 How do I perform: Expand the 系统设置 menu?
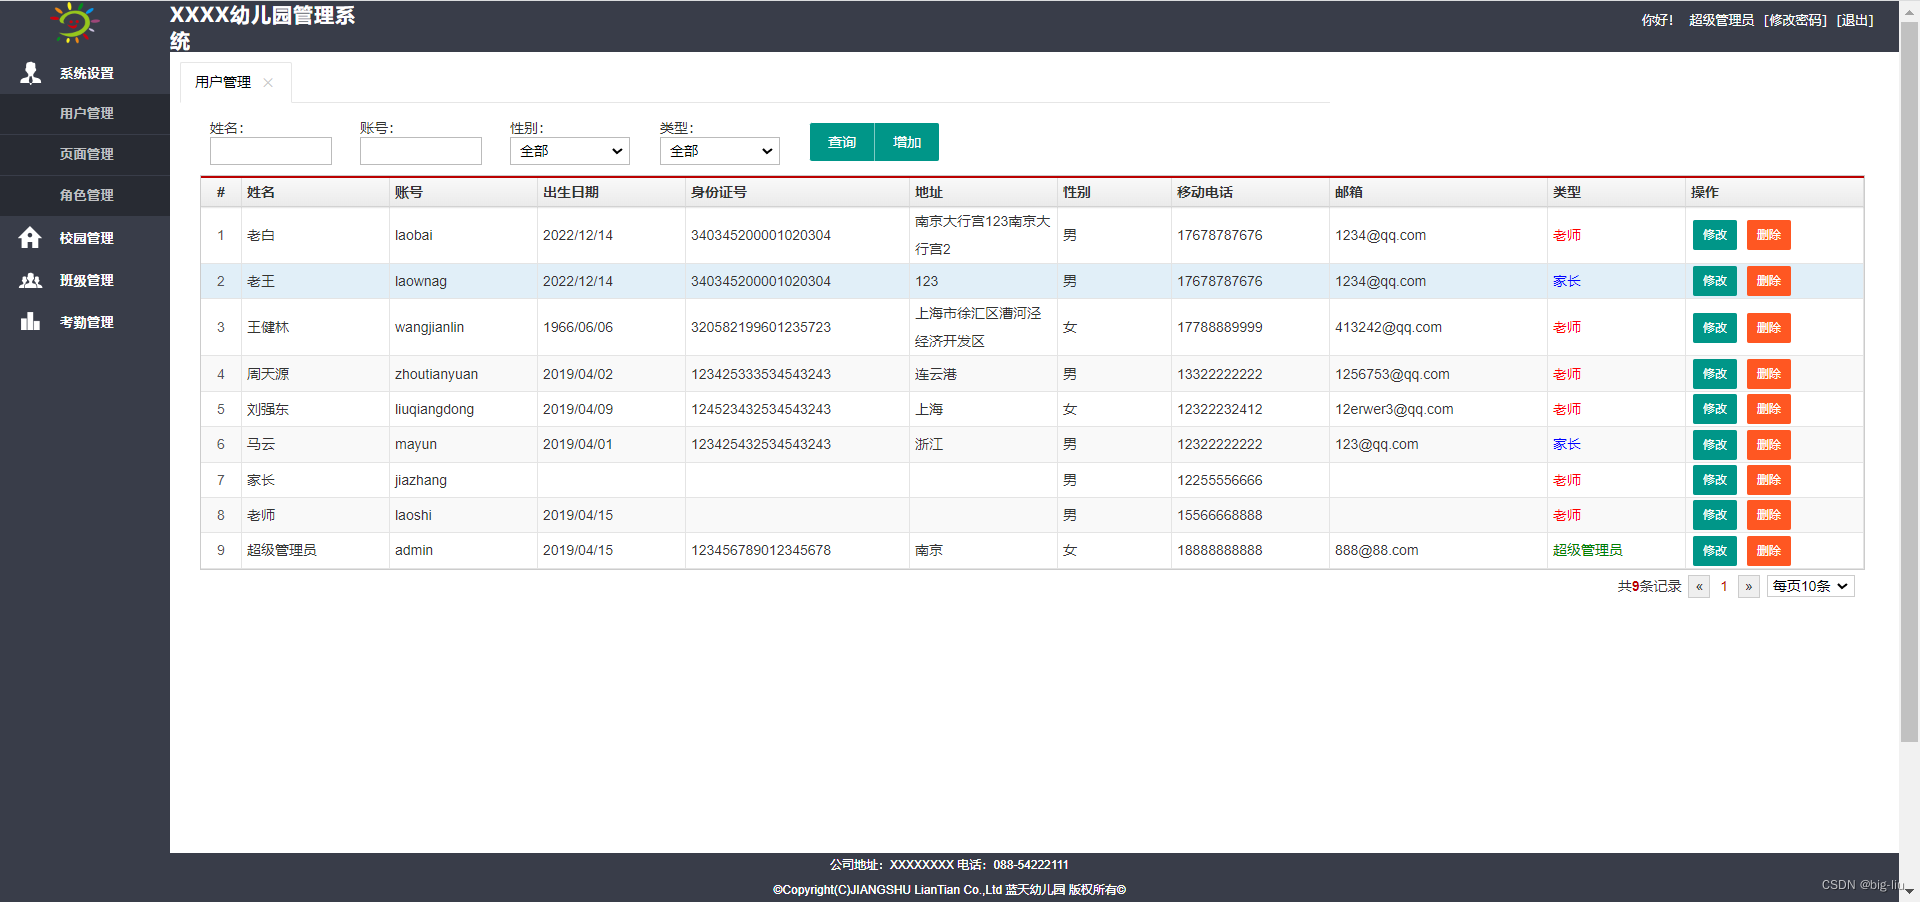pos(85,73)
